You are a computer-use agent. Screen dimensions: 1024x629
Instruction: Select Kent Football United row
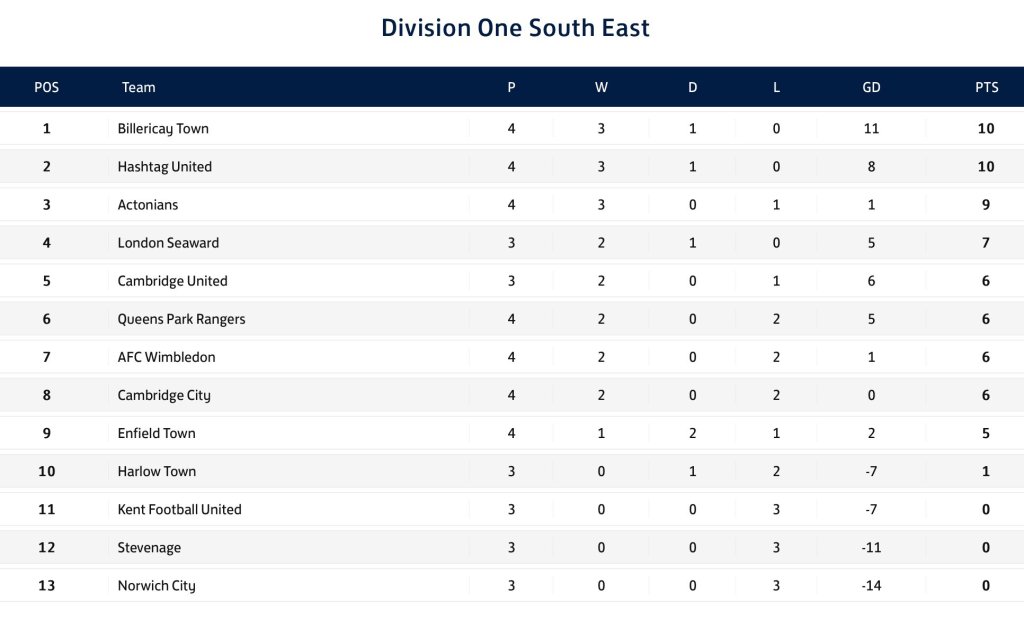179,509
